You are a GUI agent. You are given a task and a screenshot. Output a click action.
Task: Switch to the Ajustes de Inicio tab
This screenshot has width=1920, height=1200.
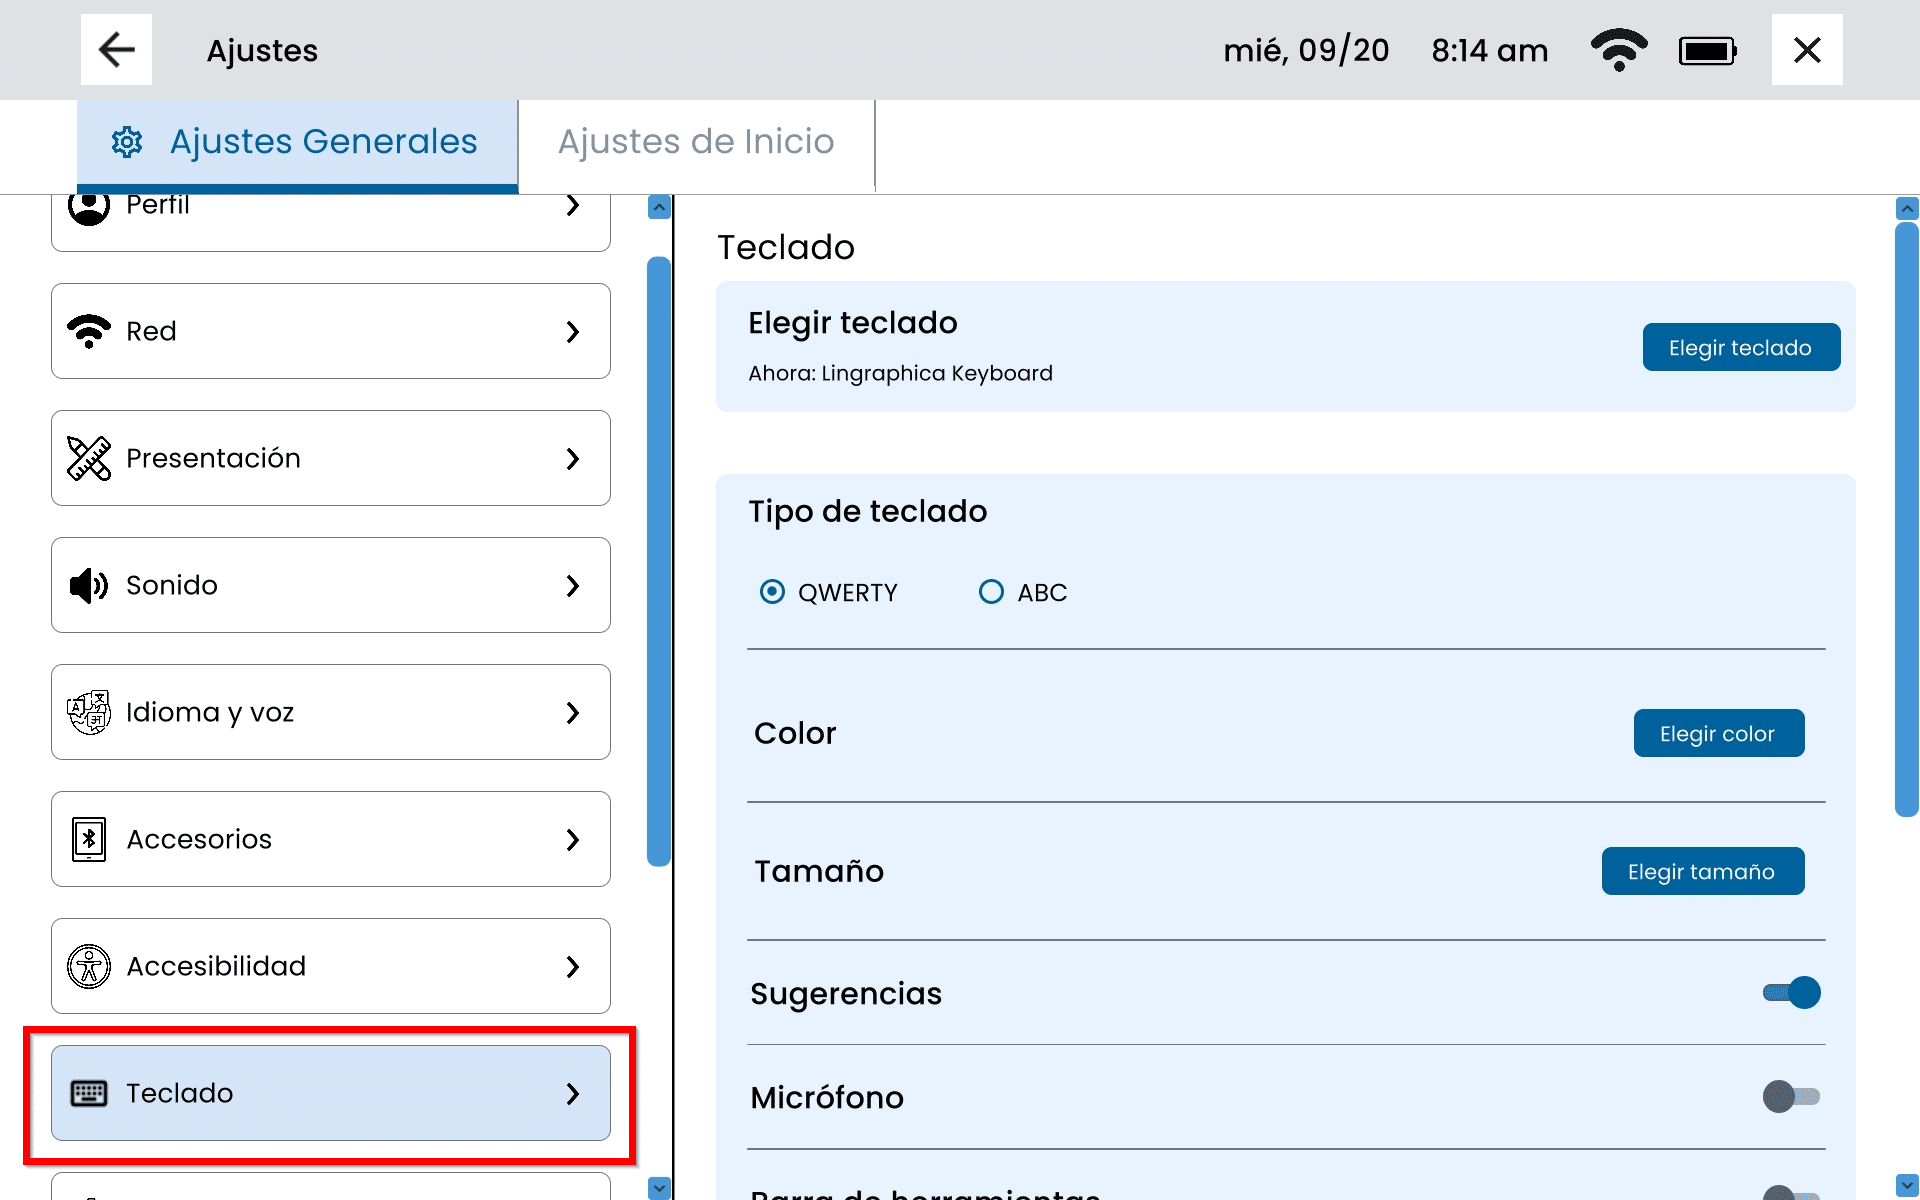[696, 142]
